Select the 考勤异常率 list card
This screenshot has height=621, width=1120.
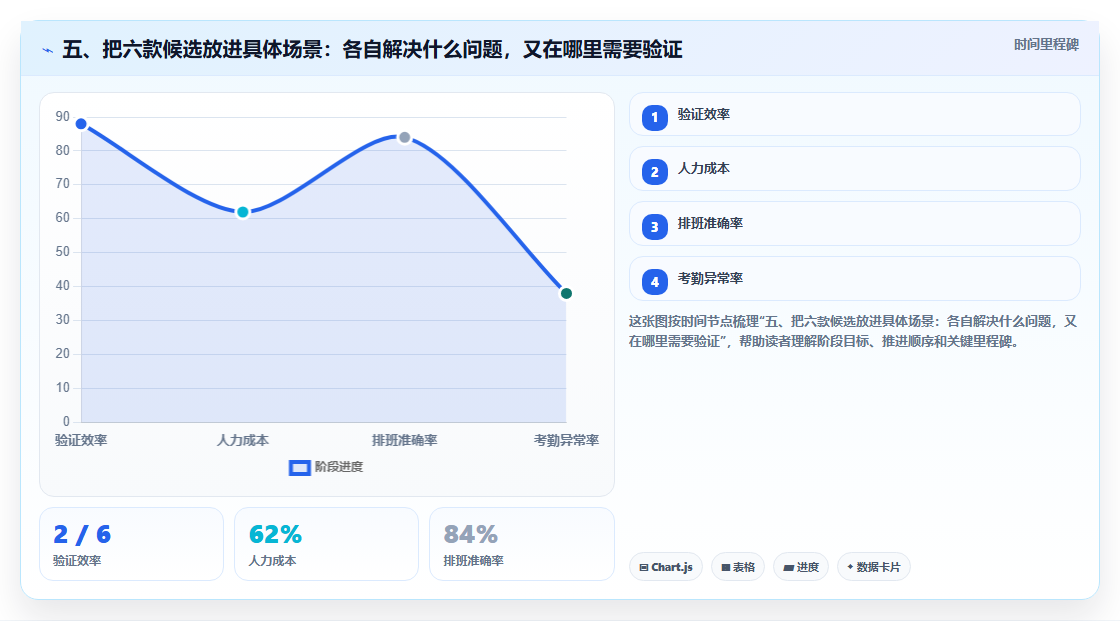coord(854,279)
